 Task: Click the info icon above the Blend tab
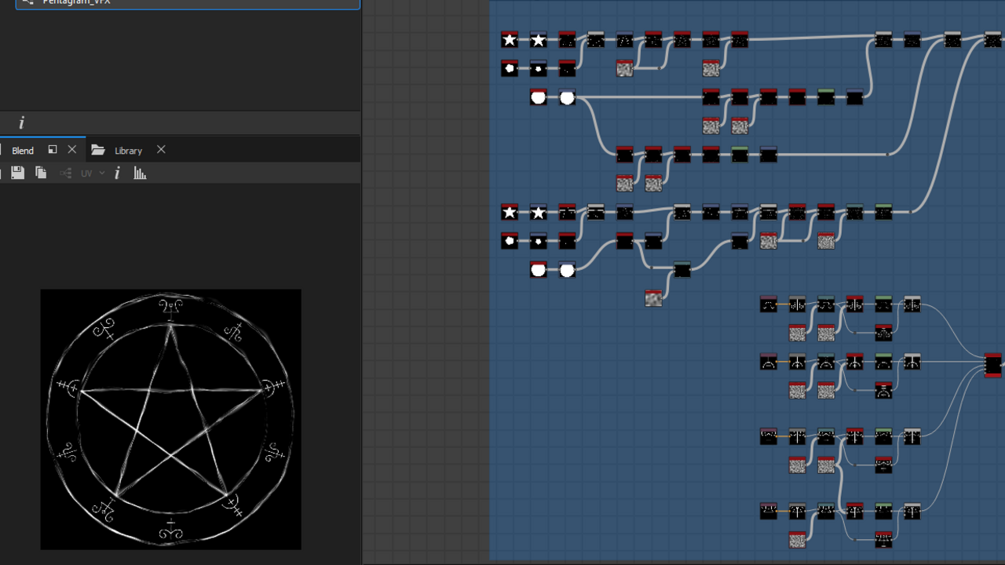(21, 122)
